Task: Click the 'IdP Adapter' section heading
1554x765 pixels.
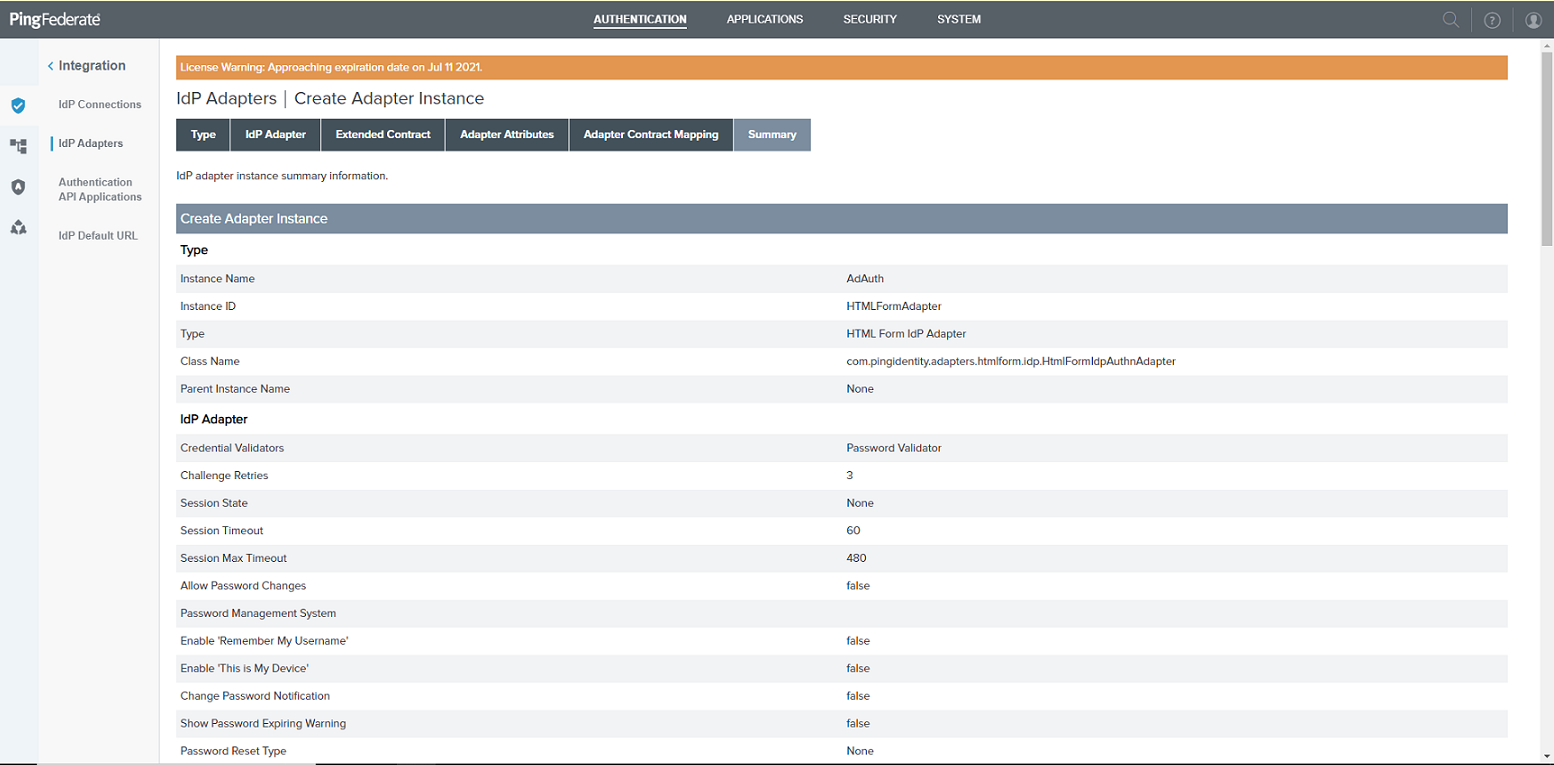Action: [214, 419]
